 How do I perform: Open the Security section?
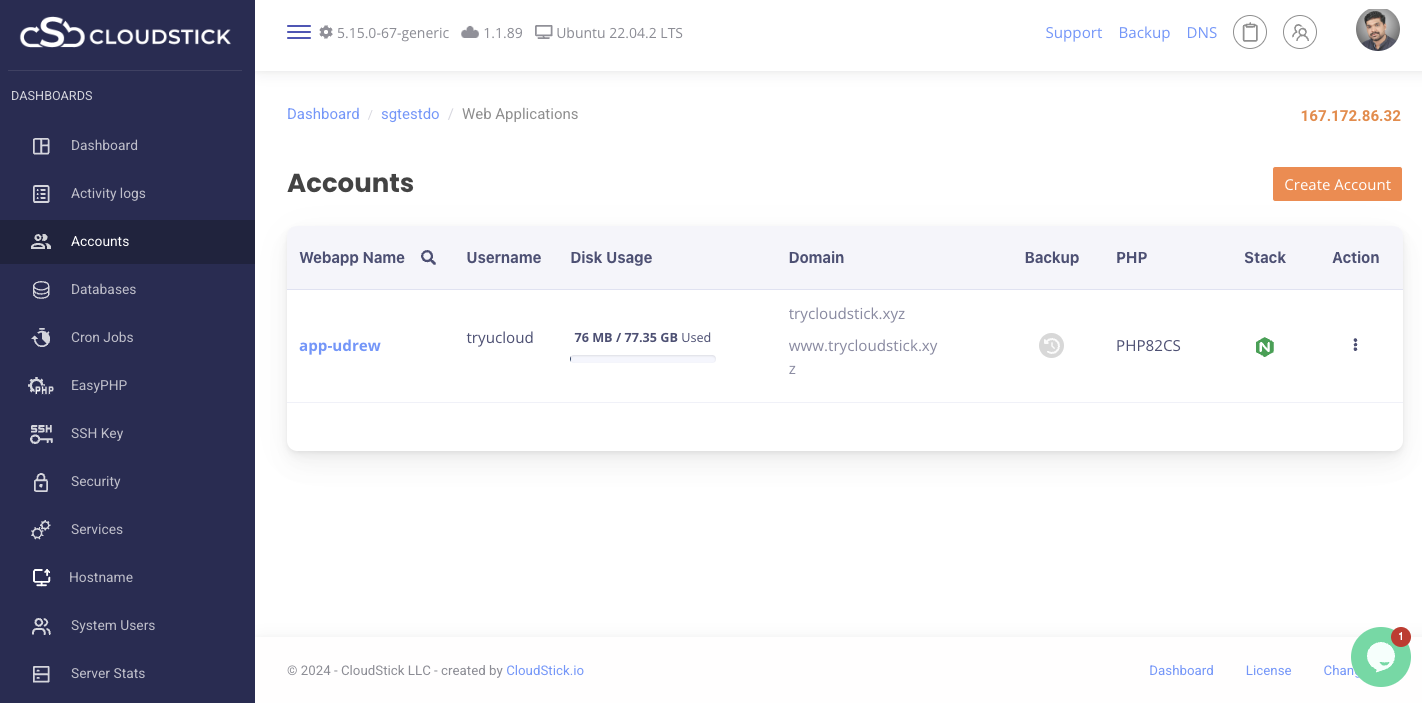95,481
